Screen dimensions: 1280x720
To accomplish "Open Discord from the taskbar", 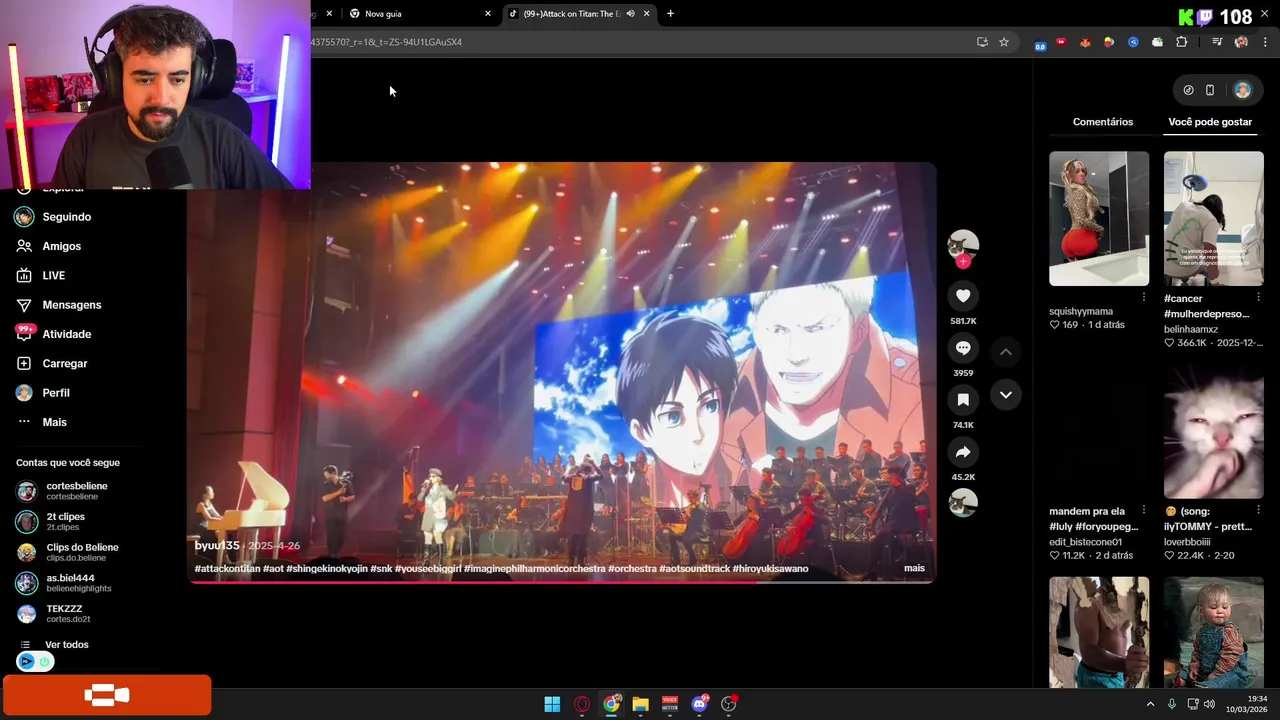I will (700, 704).
